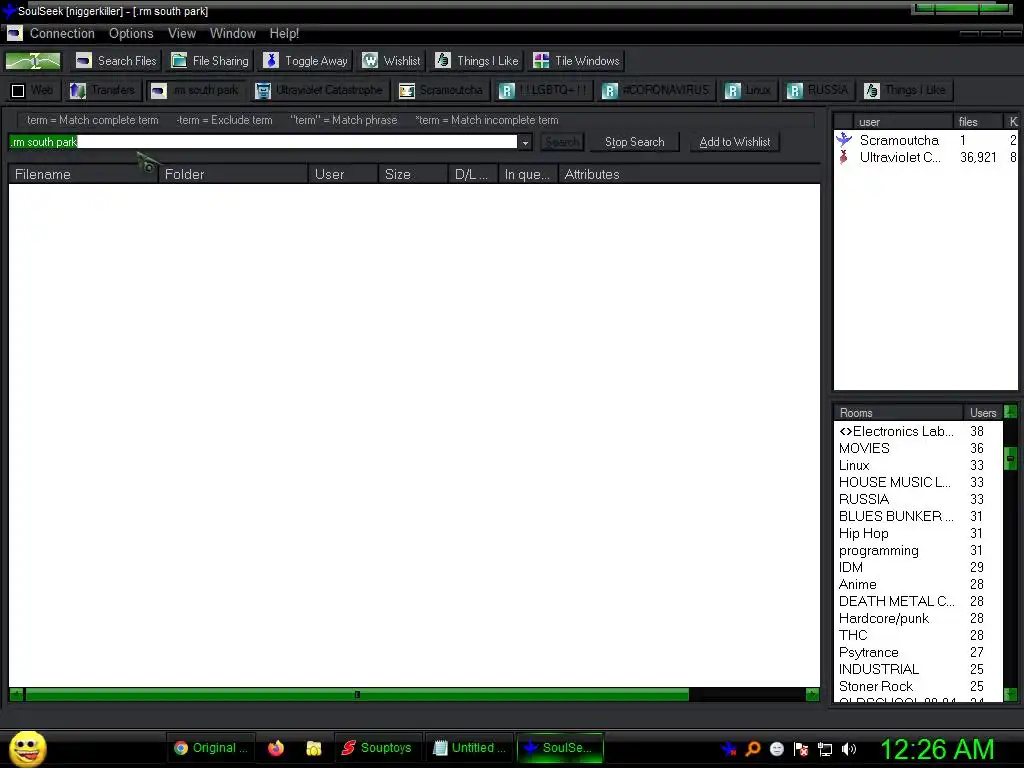
Task: Switch to the Things I Like tab
Action: [905, 90]
